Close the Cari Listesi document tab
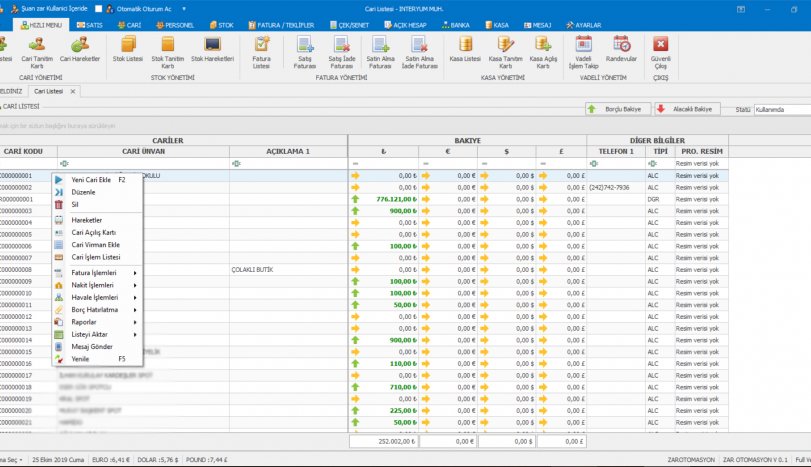 click(x=73, y=92)
